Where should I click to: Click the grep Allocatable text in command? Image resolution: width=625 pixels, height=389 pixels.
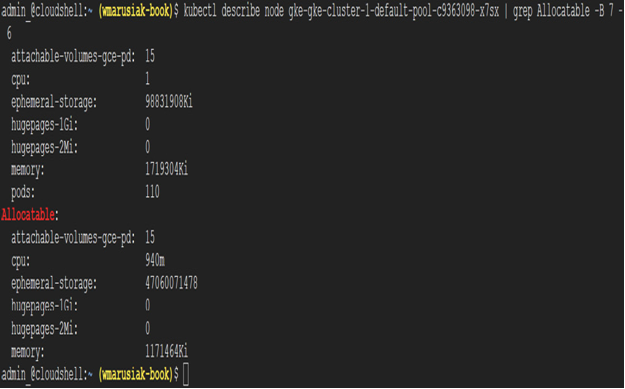pos(551,11)
